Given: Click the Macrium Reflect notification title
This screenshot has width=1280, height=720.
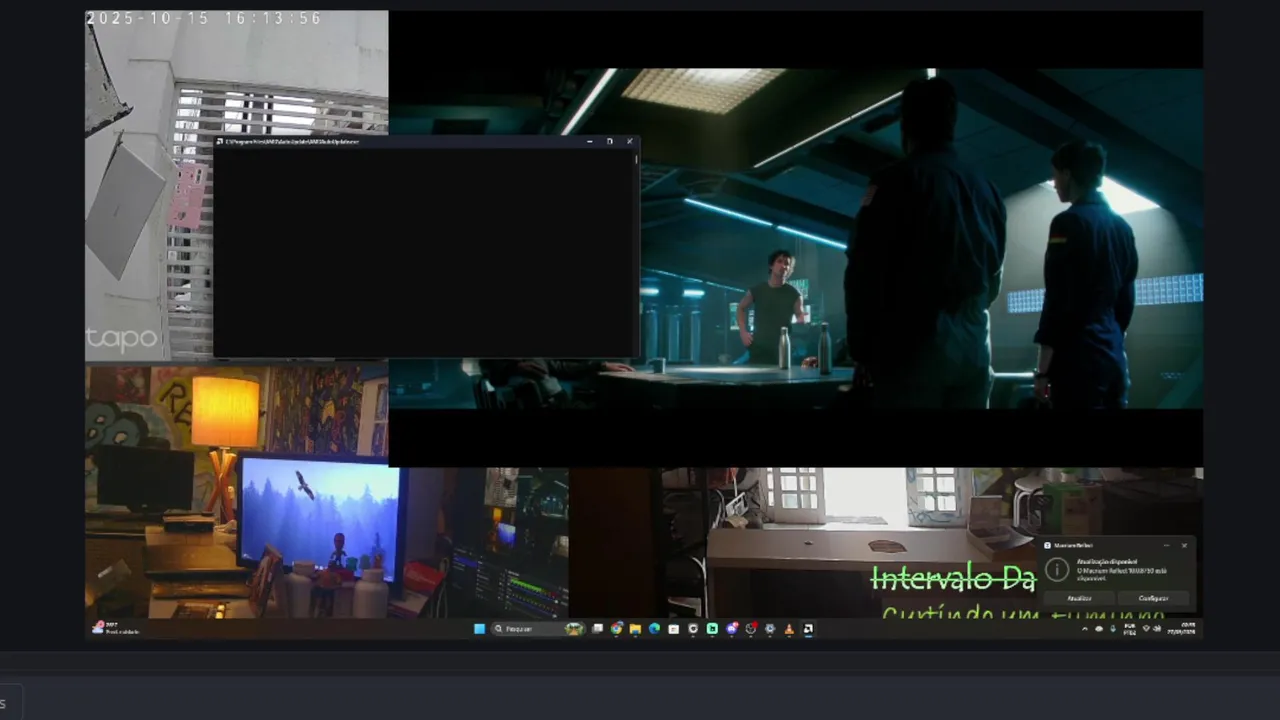Looking at the screenshot, I should [1074, 545].
